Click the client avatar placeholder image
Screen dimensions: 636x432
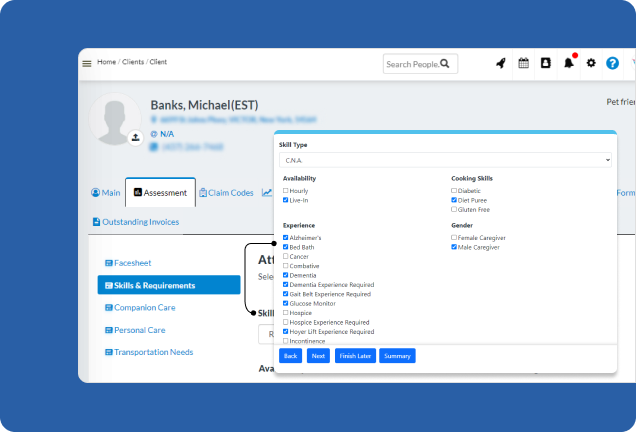tap(115, 119)
